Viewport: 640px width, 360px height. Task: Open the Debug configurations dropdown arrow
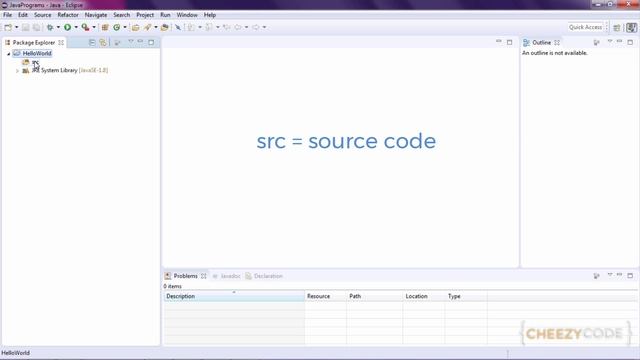(x=58, y=27)
